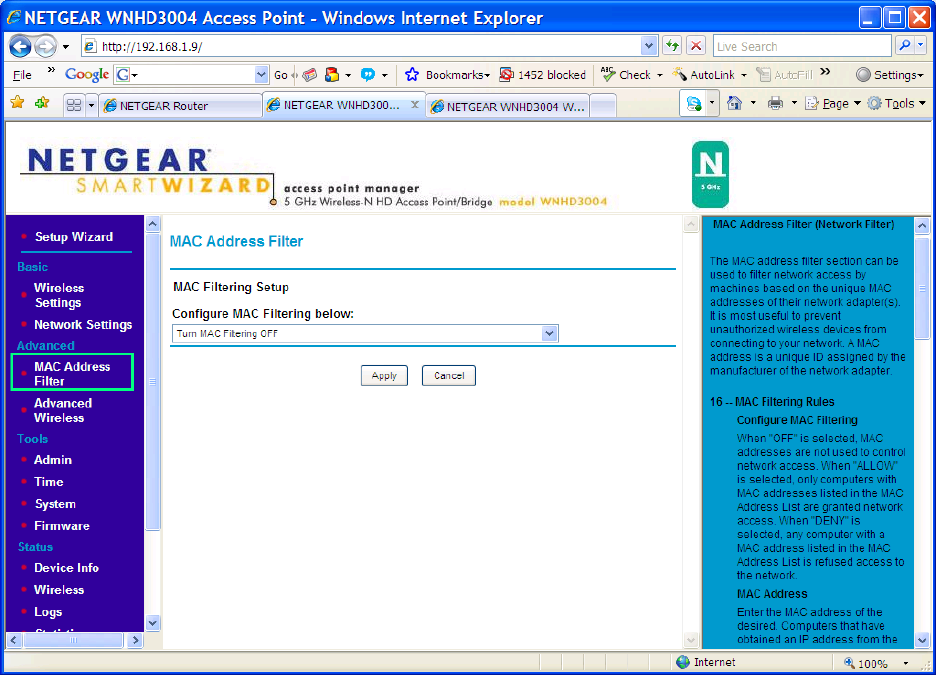Open a new blank tab
Image resolution: width=936 pixels, height=675 pixels.
pos(603,106)
